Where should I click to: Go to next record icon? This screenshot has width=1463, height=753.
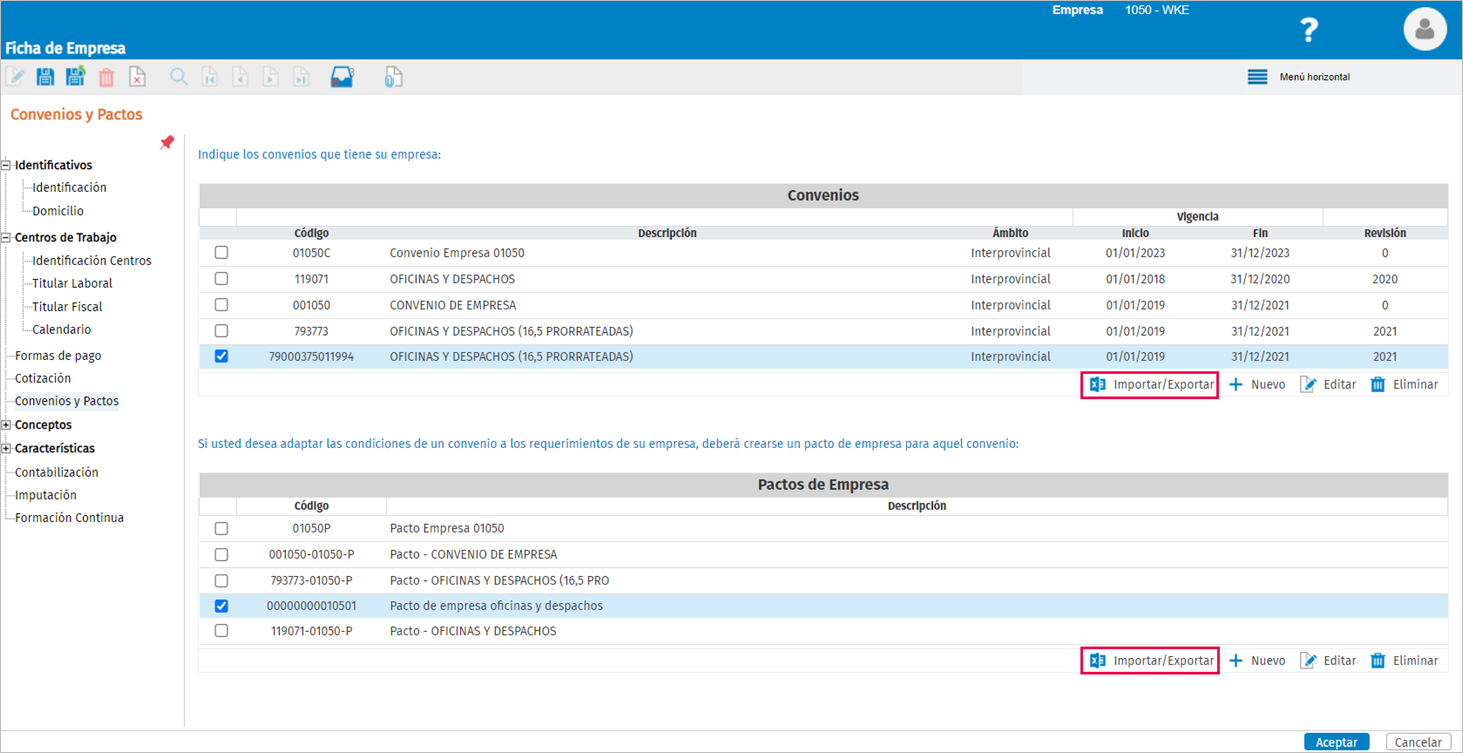[270, 77]
